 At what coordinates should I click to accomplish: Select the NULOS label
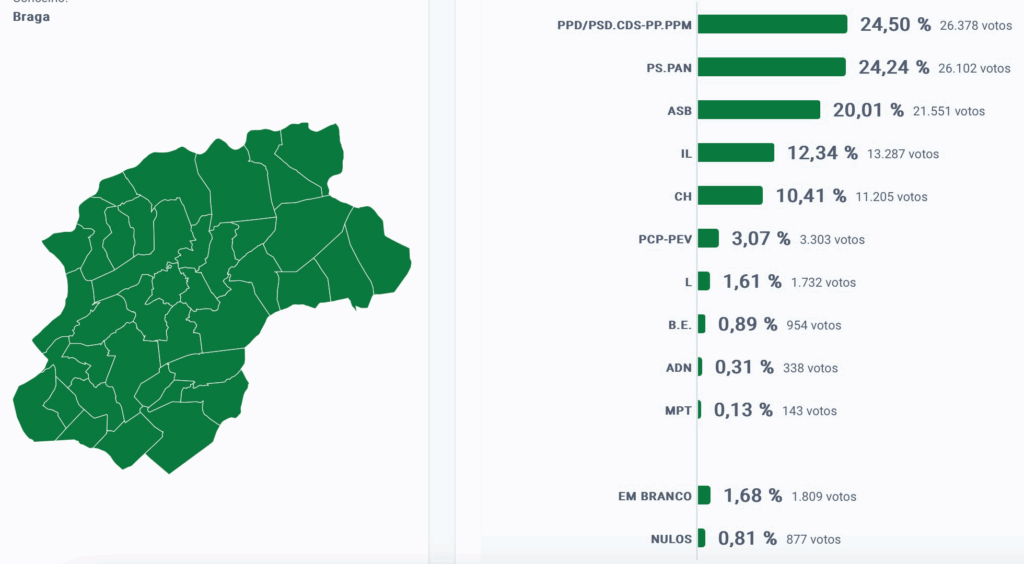click(670, 539)
